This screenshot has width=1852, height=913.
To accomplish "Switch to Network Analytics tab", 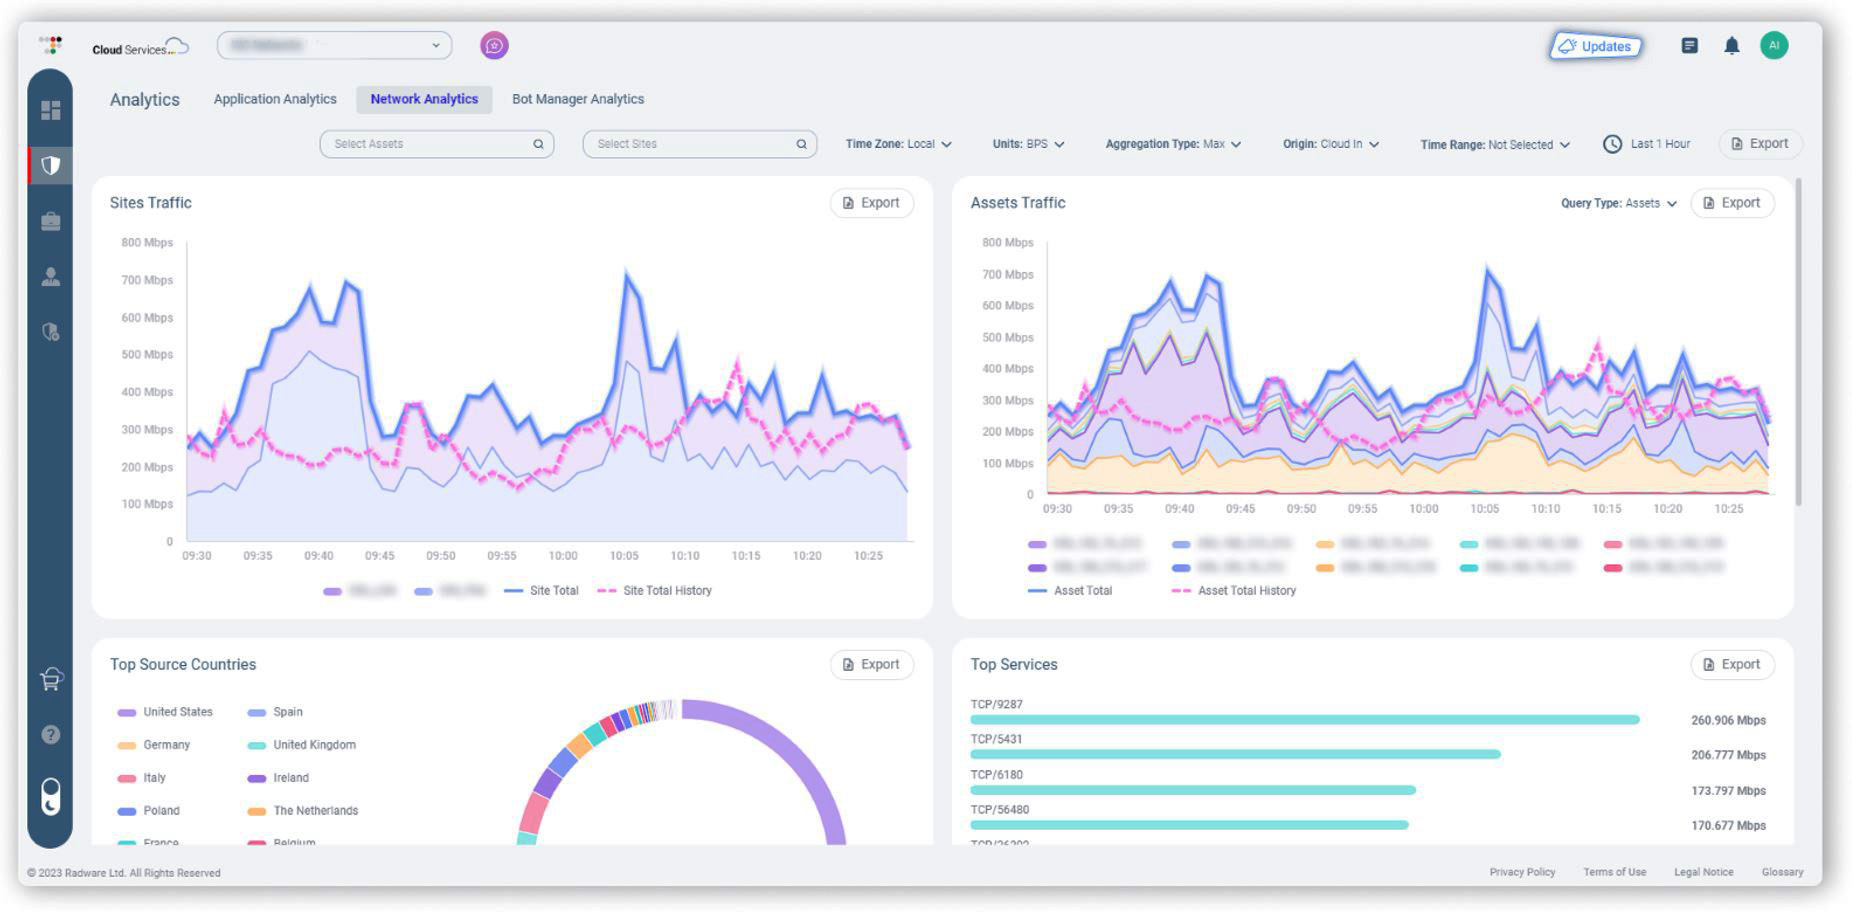I will pyautogui.click(x=424, y=99).
